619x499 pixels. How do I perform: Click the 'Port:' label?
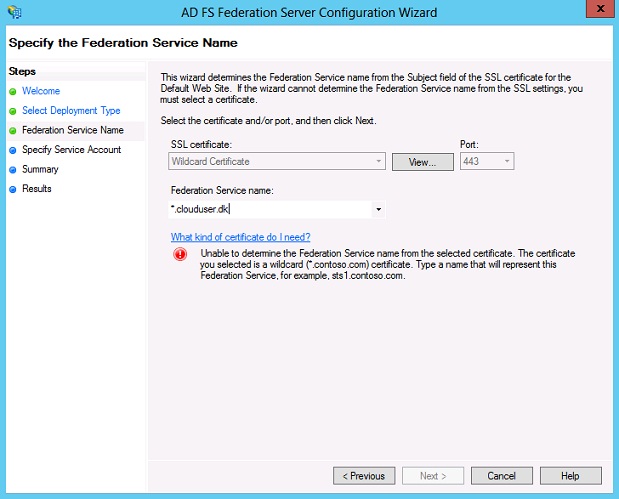pos(469,144)
